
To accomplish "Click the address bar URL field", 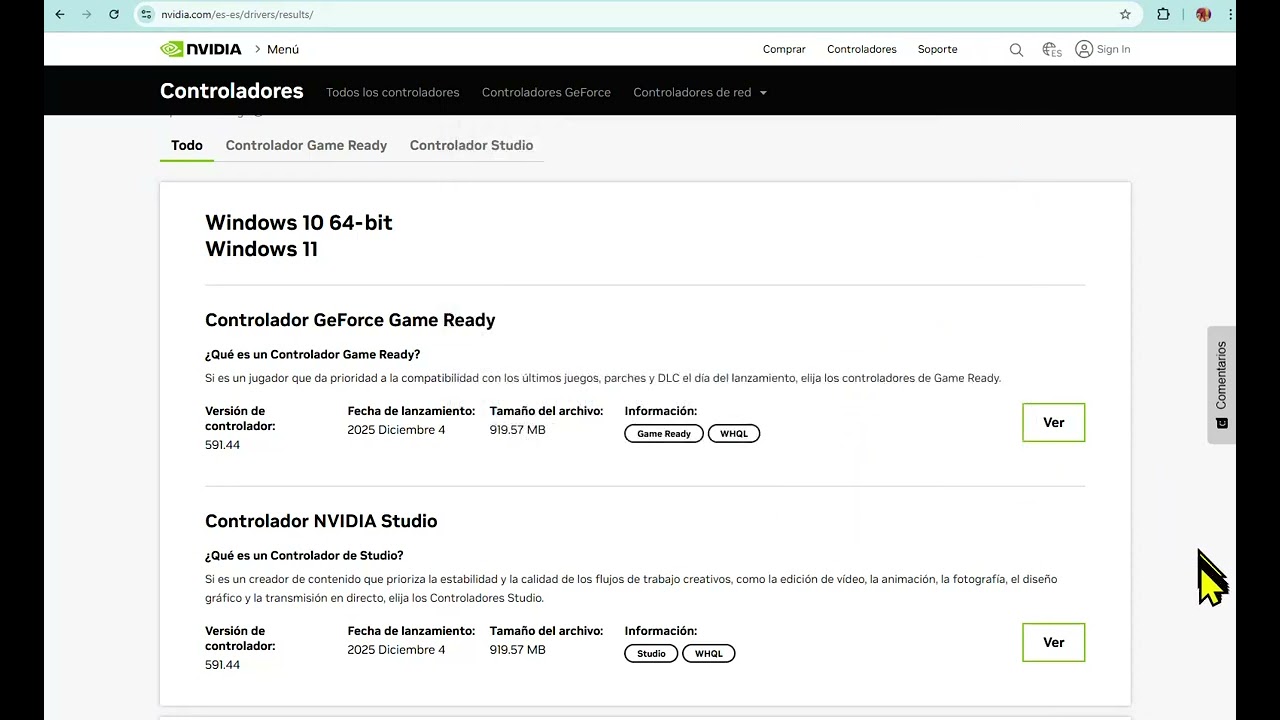I will click(x=630, y=14).
